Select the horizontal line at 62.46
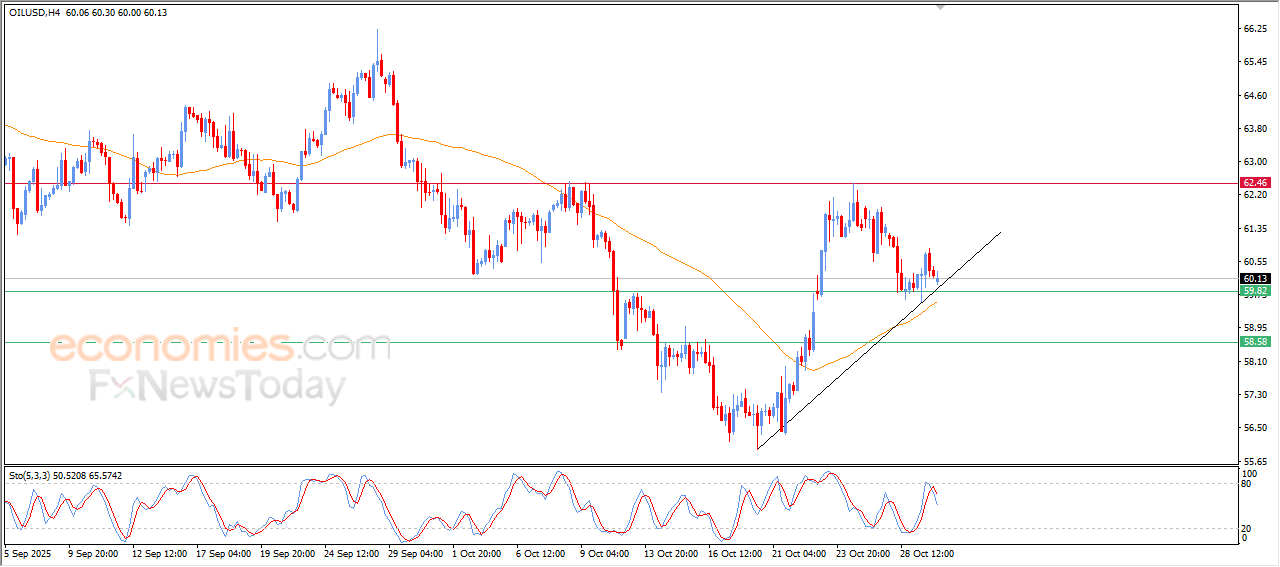 click(x=700, y=183)
